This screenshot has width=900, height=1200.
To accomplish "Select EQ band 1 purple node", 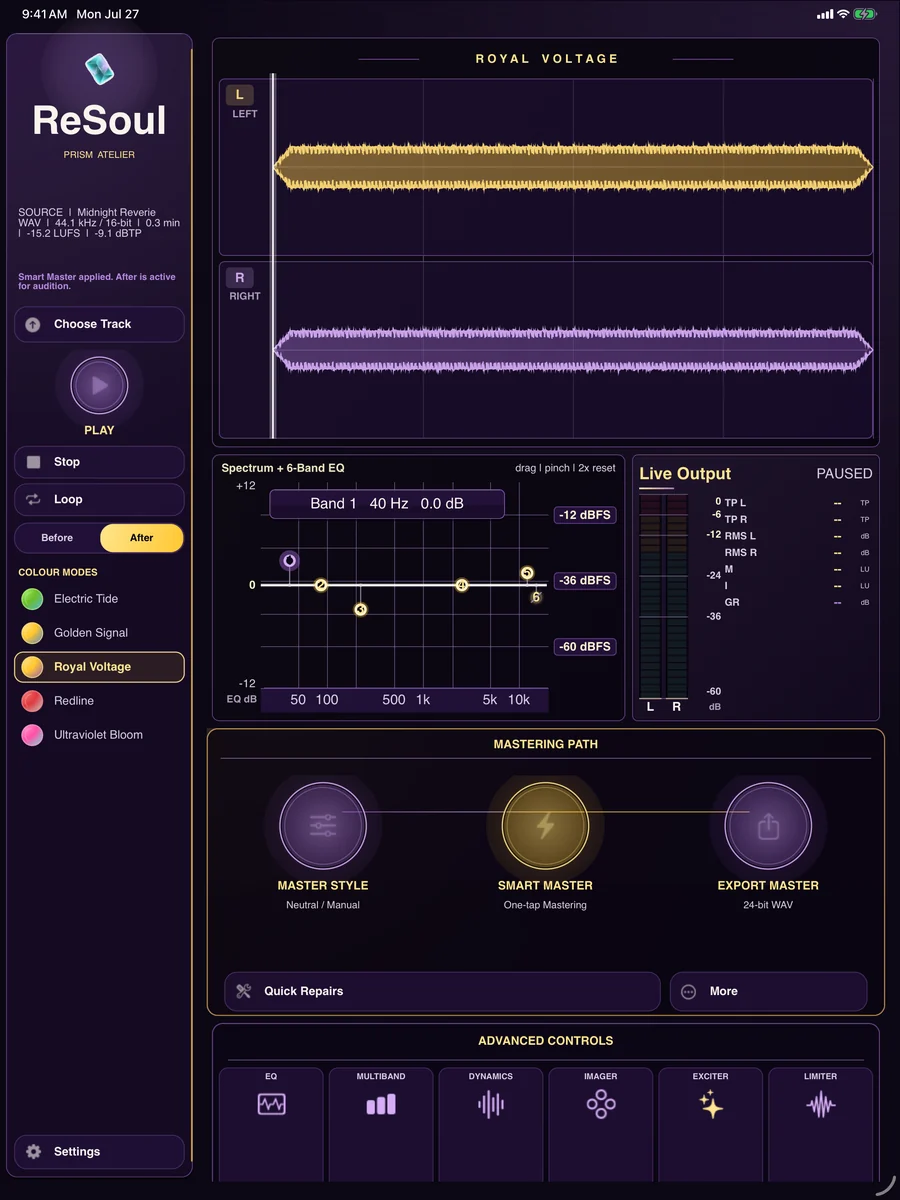I will [x=289, y=561].
